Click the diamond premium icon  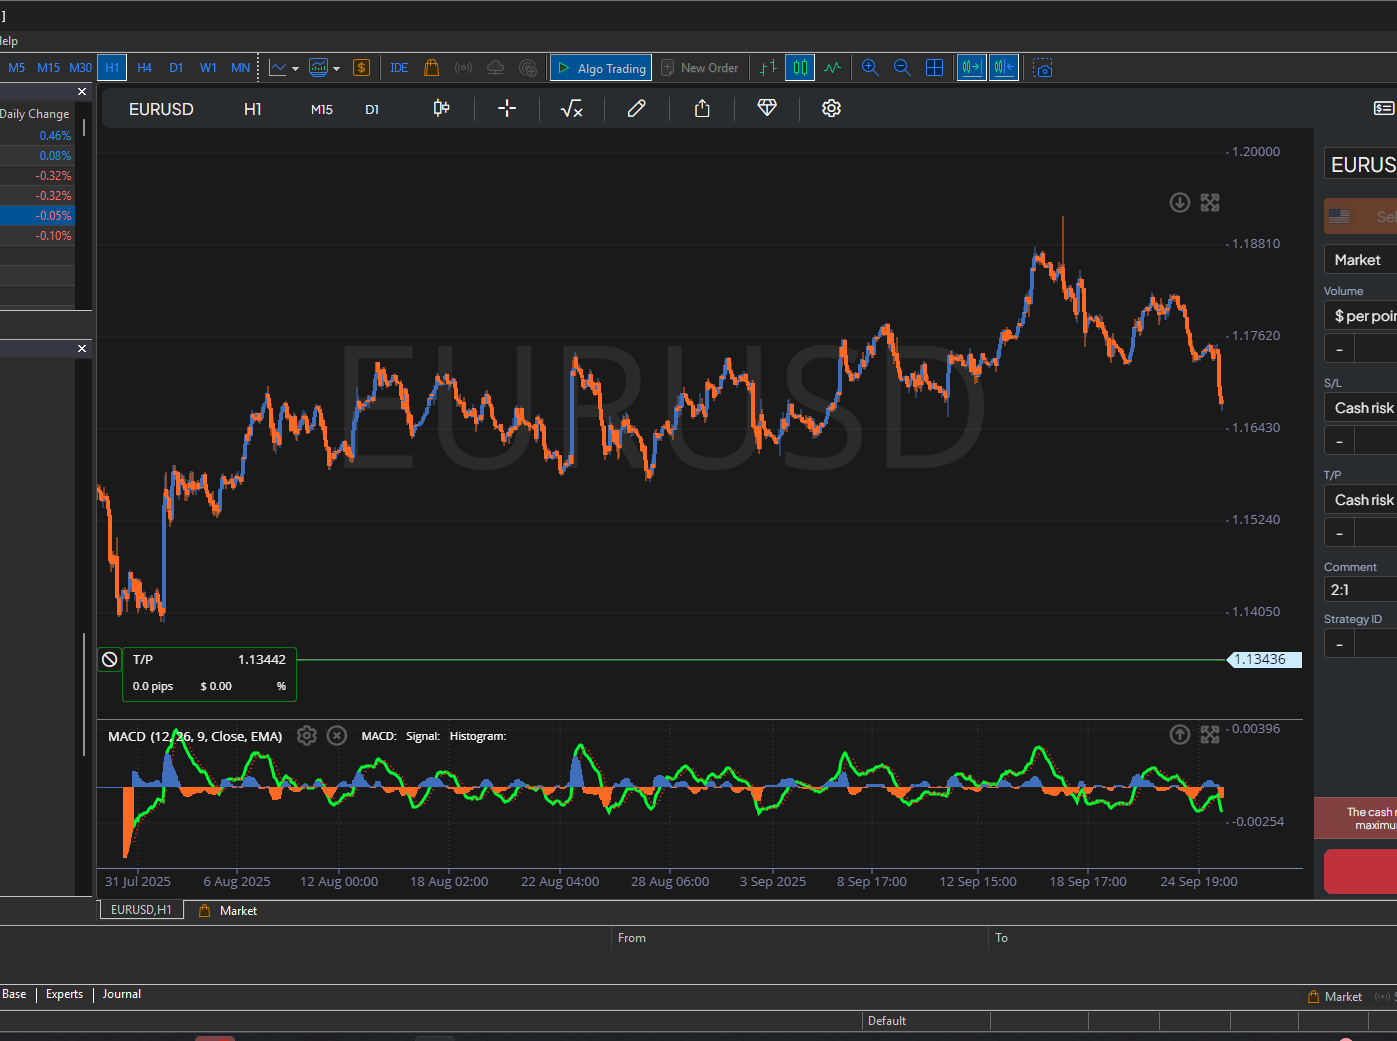(767, 108)
